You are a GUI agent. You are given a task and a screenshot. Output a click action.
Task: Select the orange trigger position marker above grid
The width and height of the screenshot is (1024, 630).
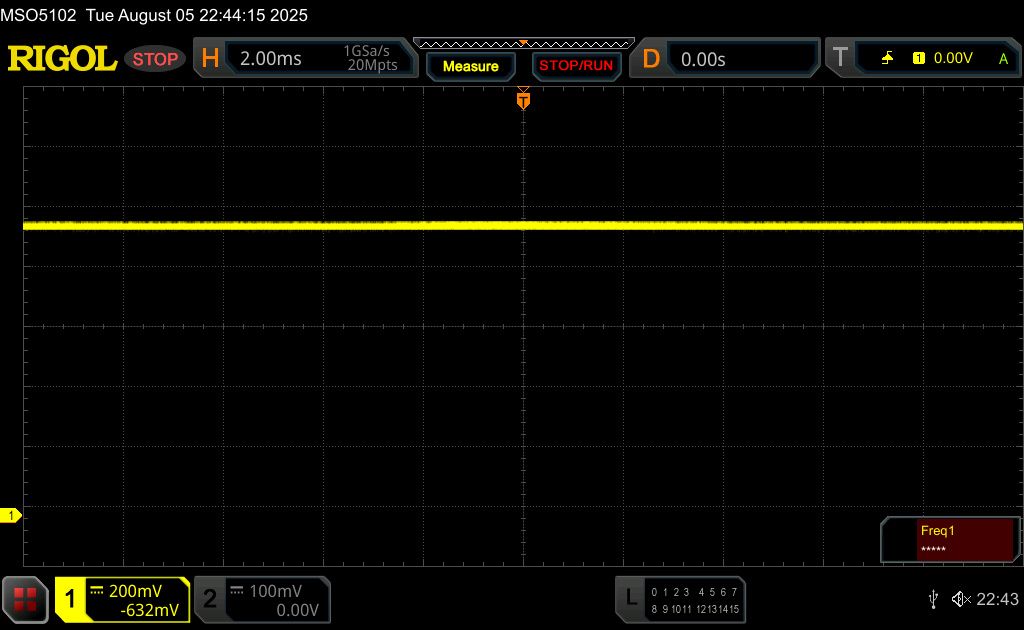coord(522,100)
